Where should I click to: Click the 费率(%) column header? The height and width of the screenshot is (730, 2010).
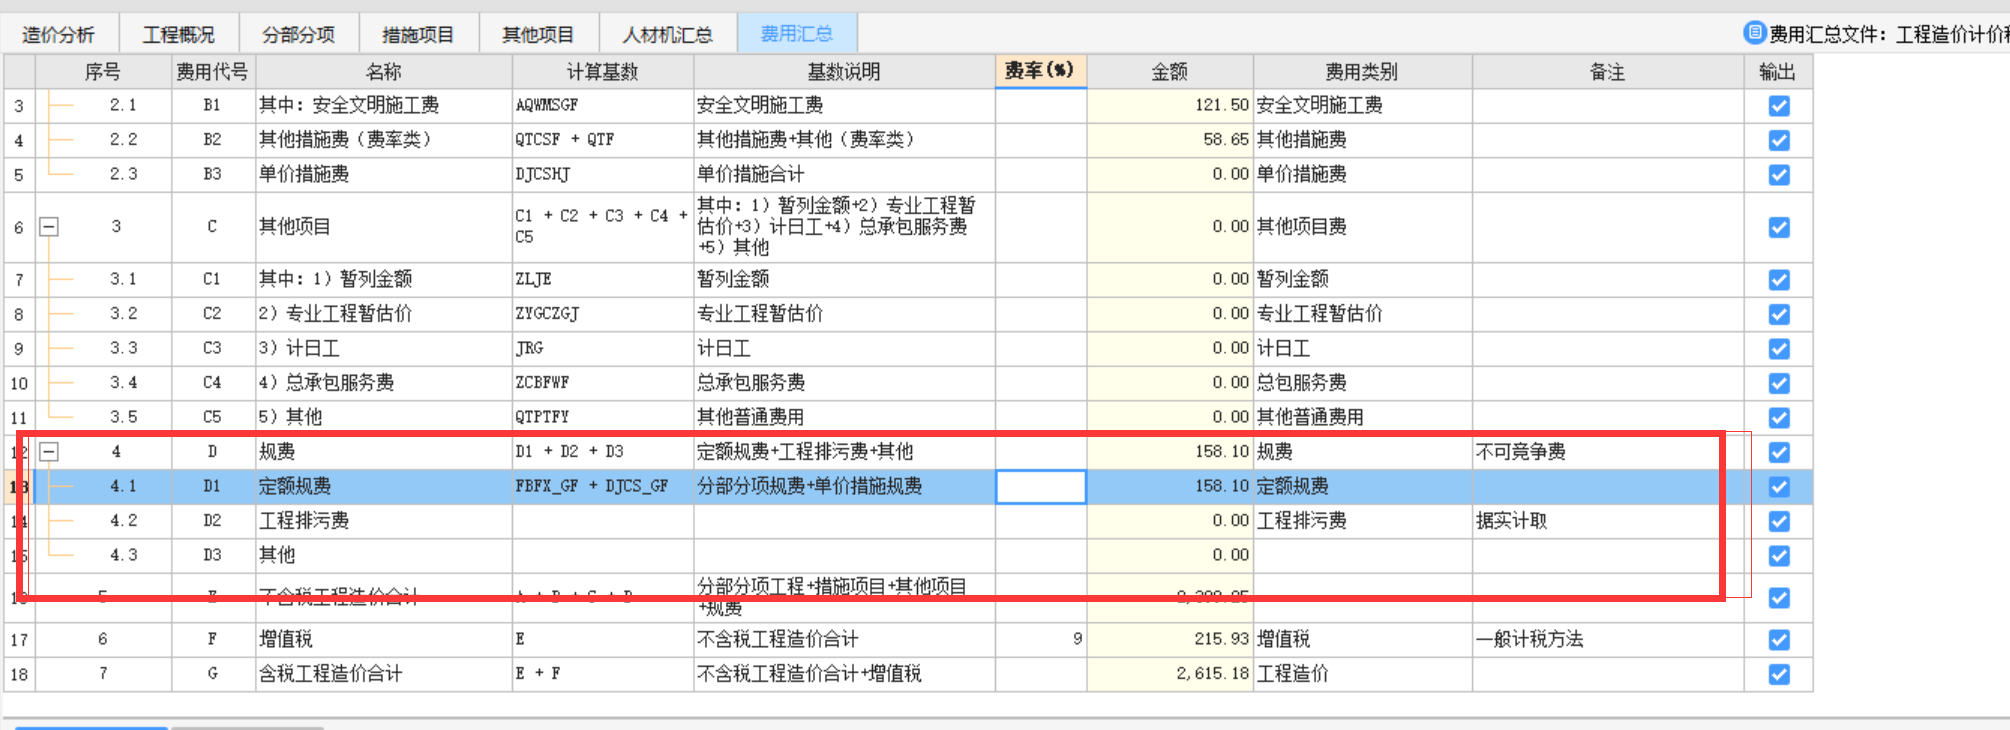[x=1040, y=71]
